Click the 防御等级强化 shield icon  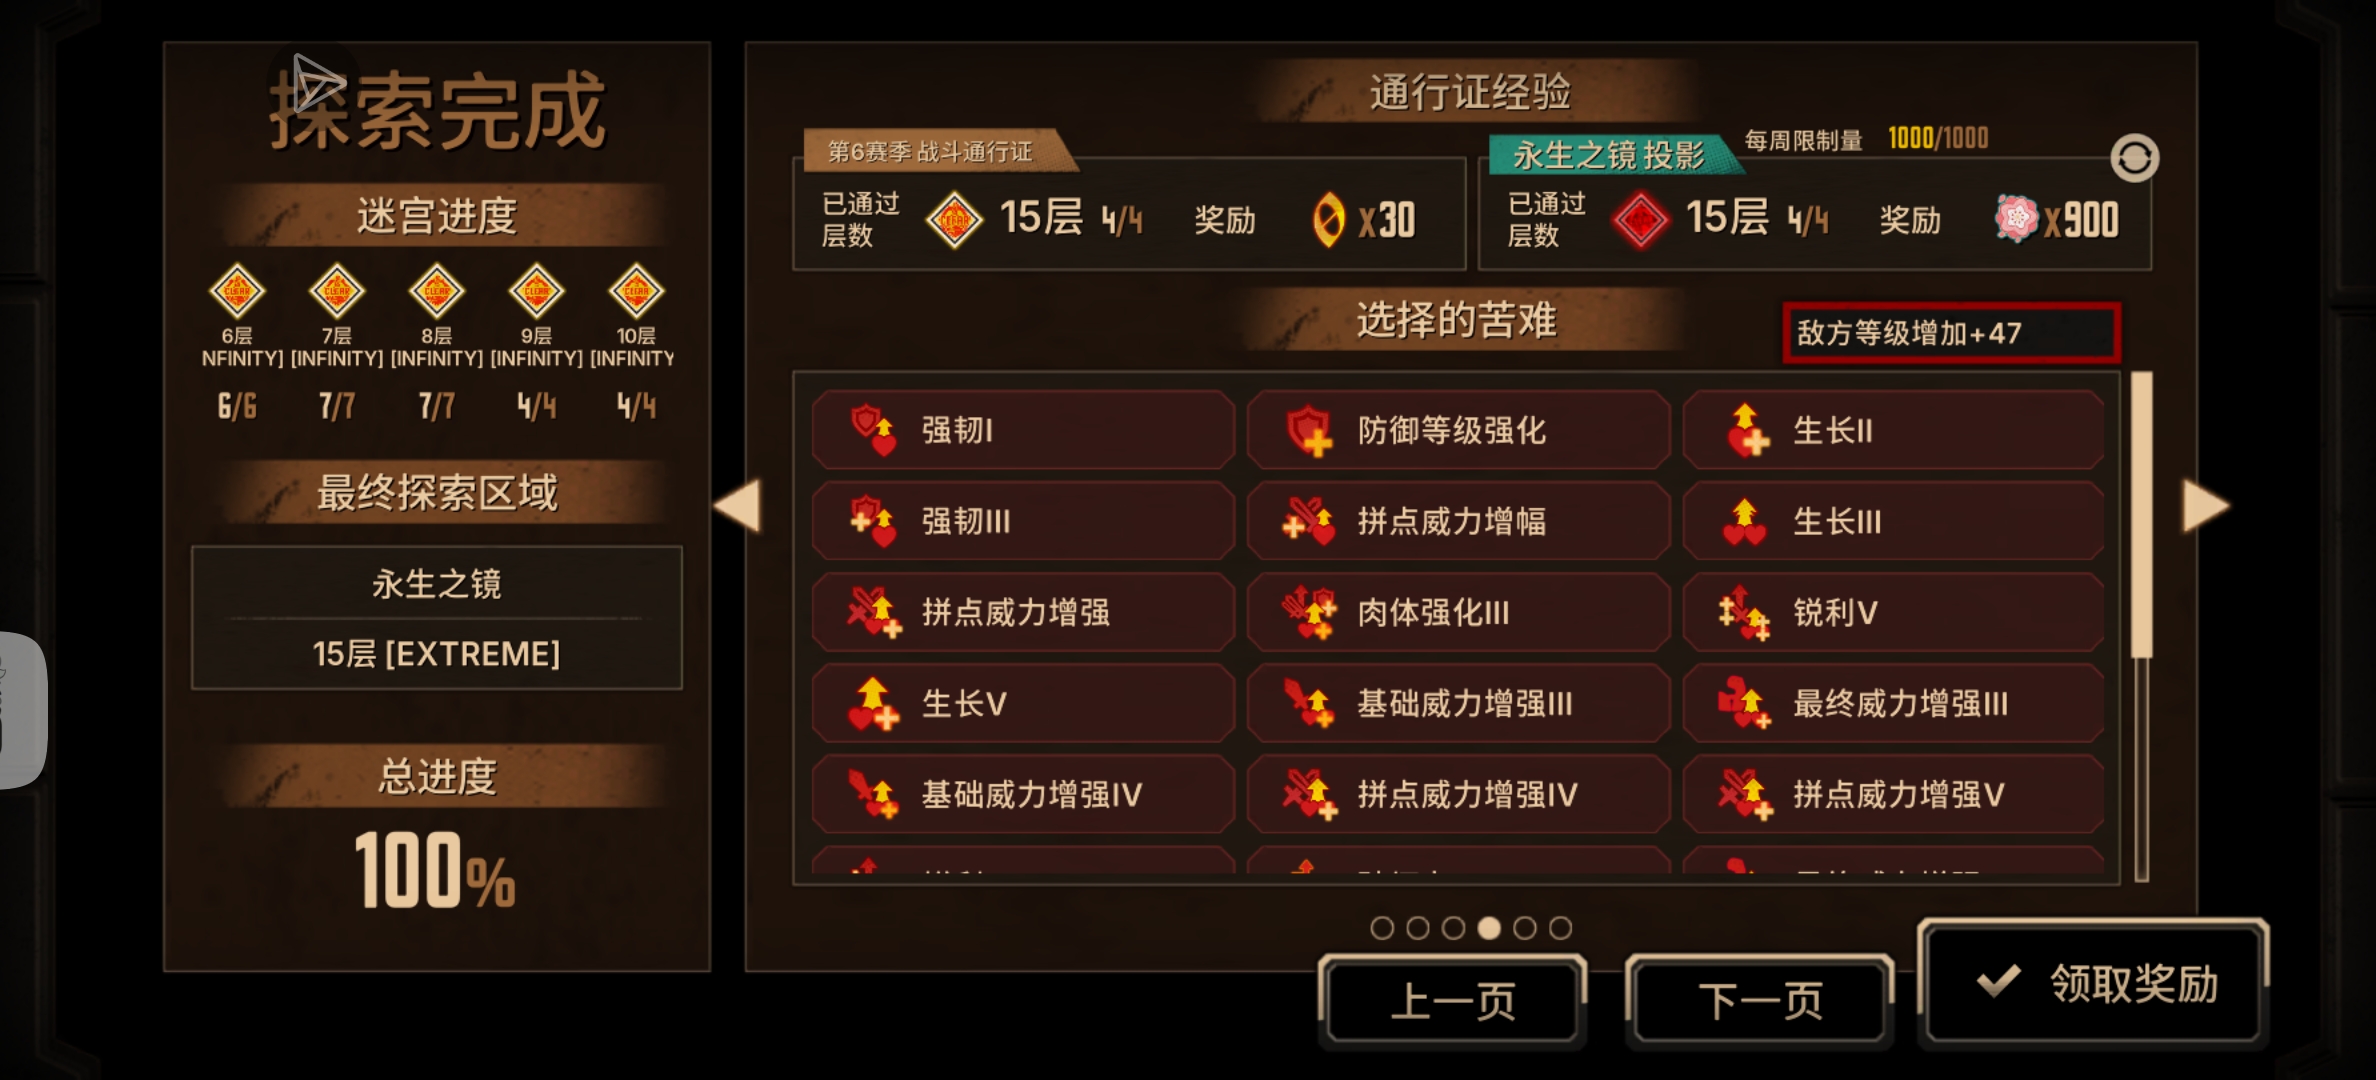pos(1308,430)
